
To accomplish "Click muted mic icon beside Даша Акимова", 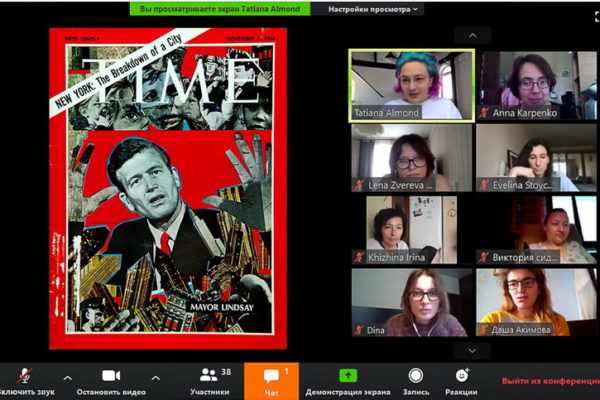I will [484, 330].
